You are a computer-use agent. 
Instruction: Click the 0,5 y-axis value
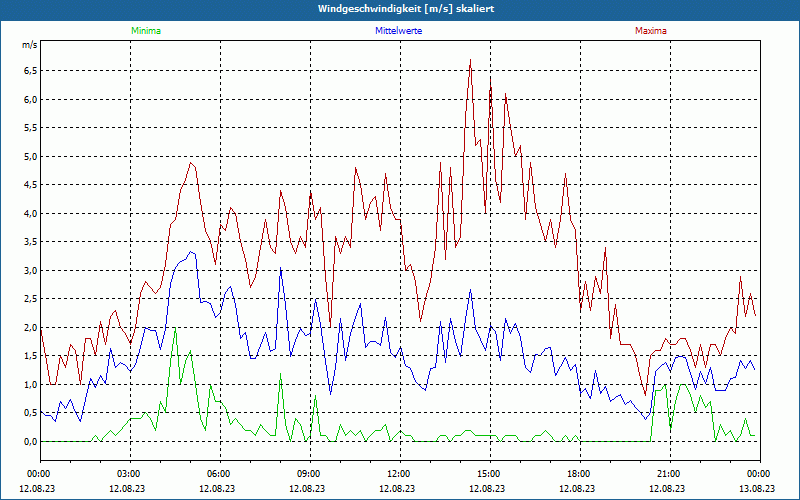tap(30, 413)
